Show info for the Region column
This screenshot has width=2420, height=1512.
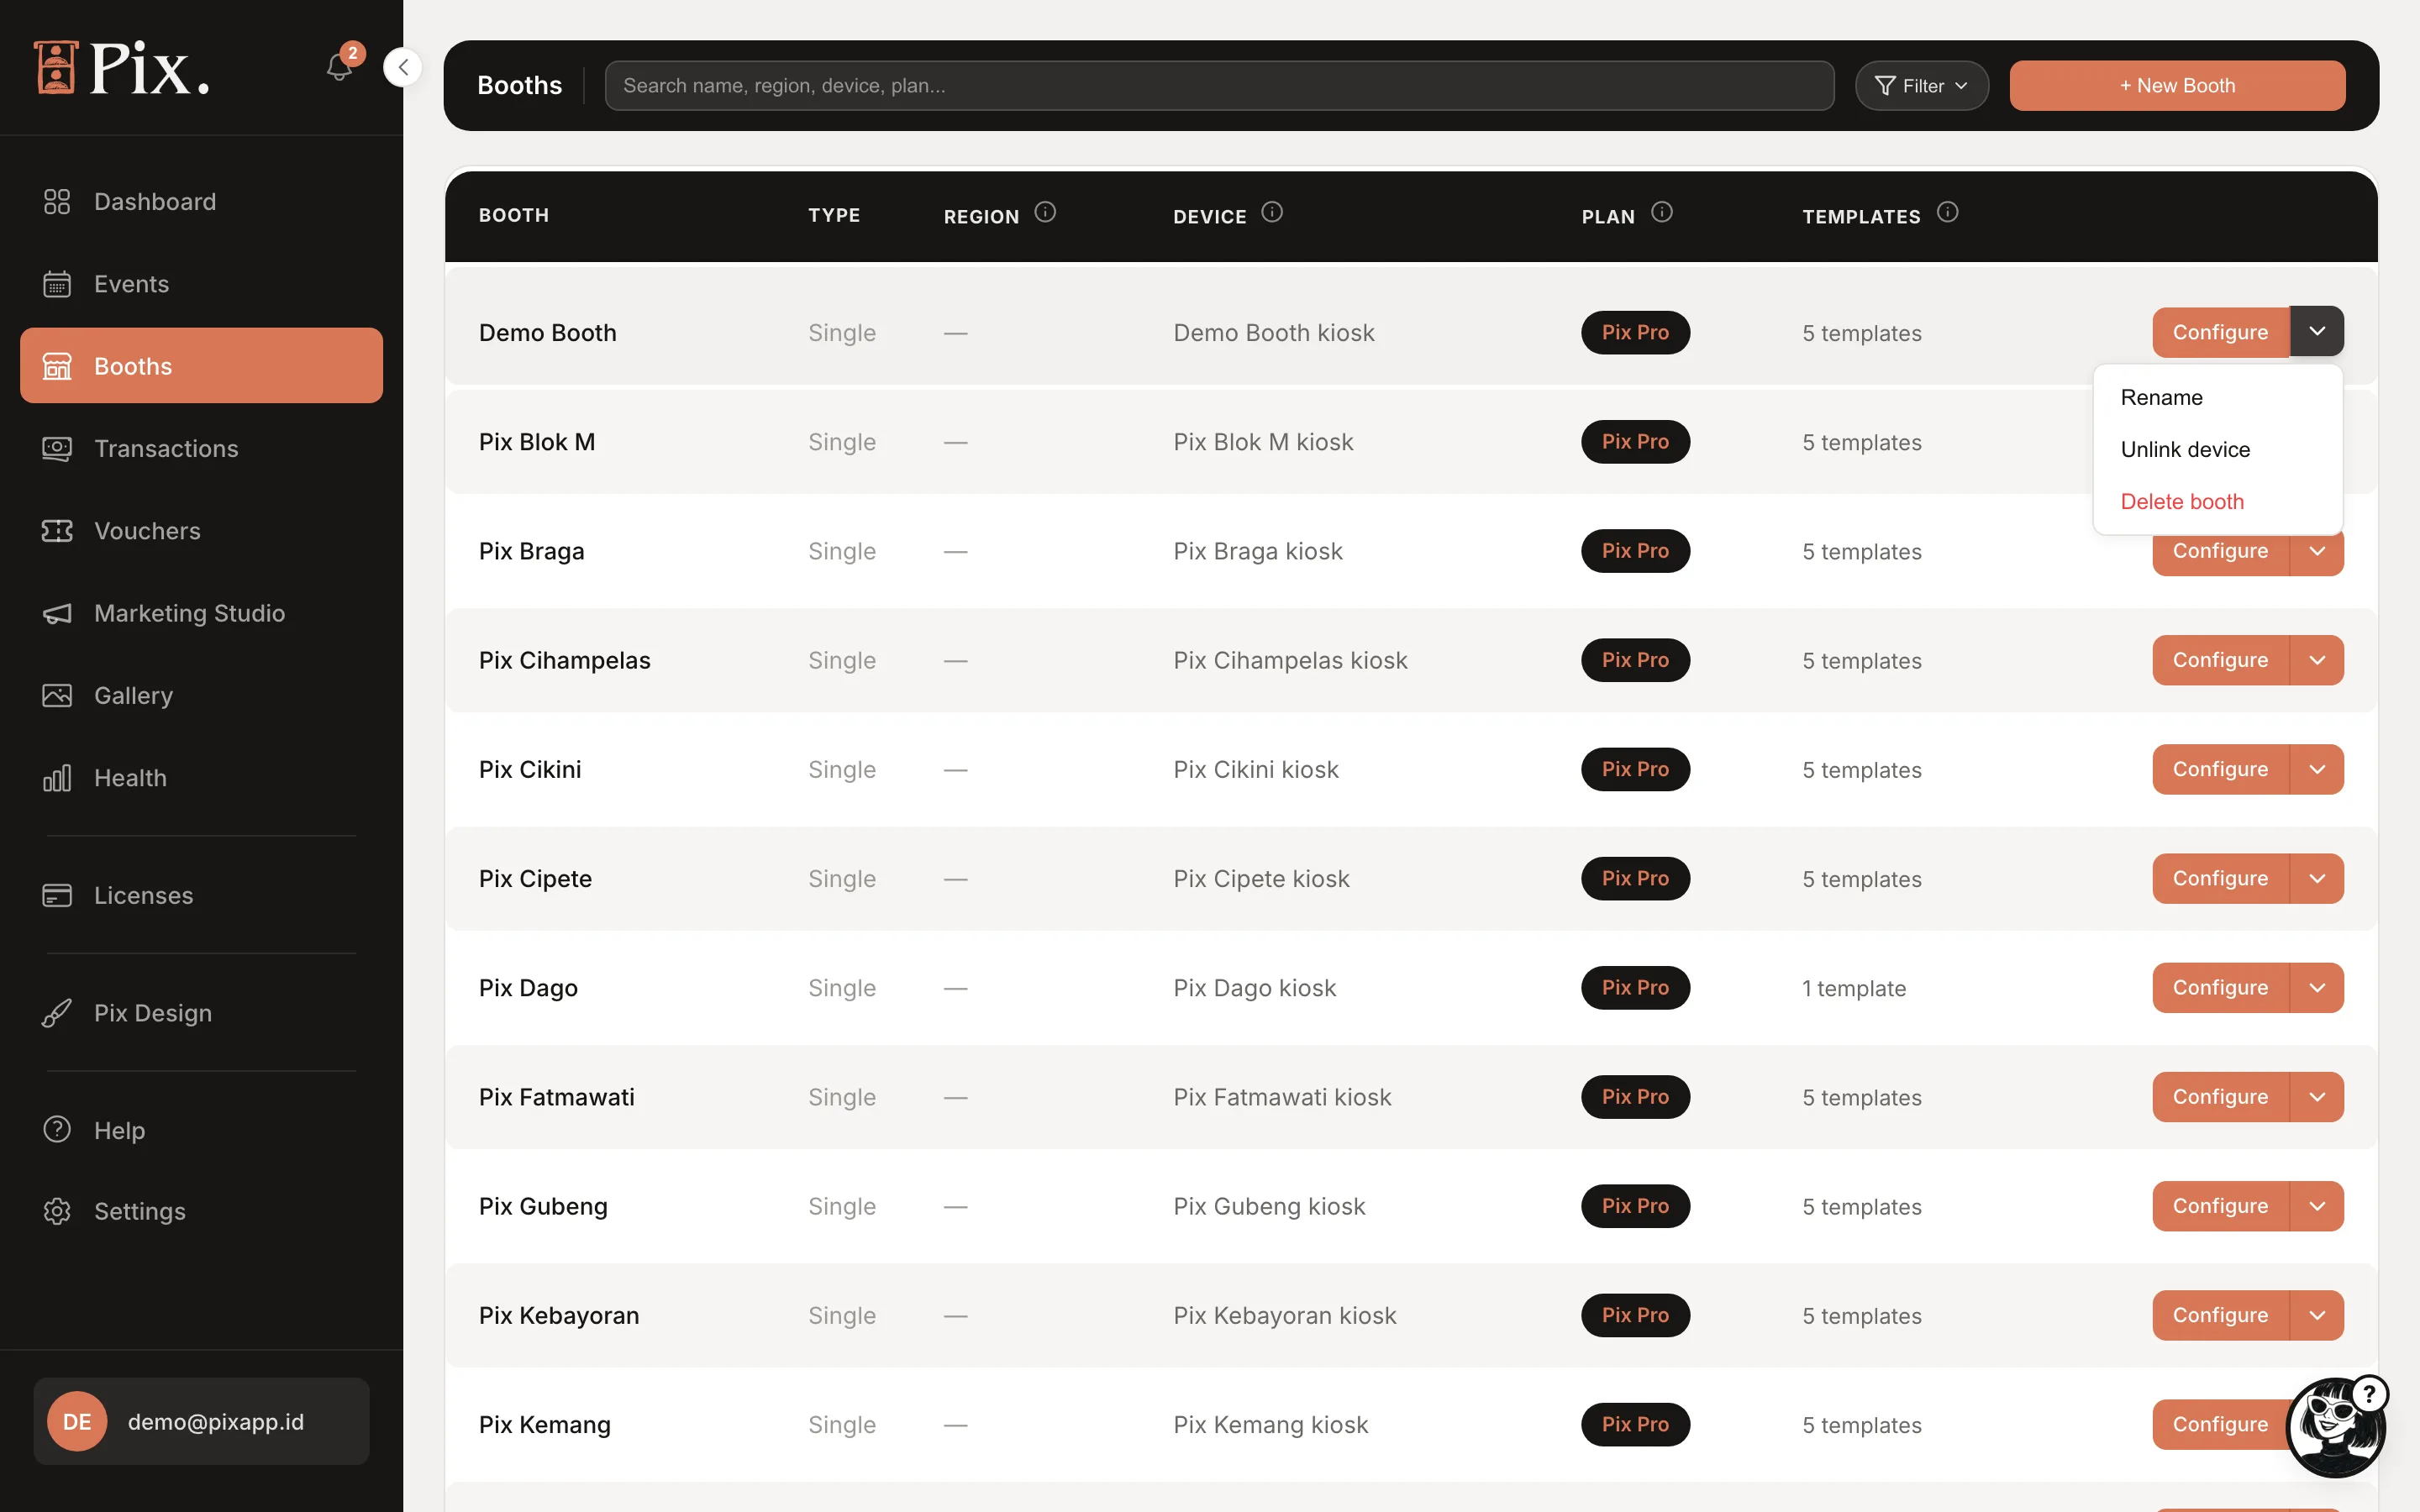[x=1045, y=212]
